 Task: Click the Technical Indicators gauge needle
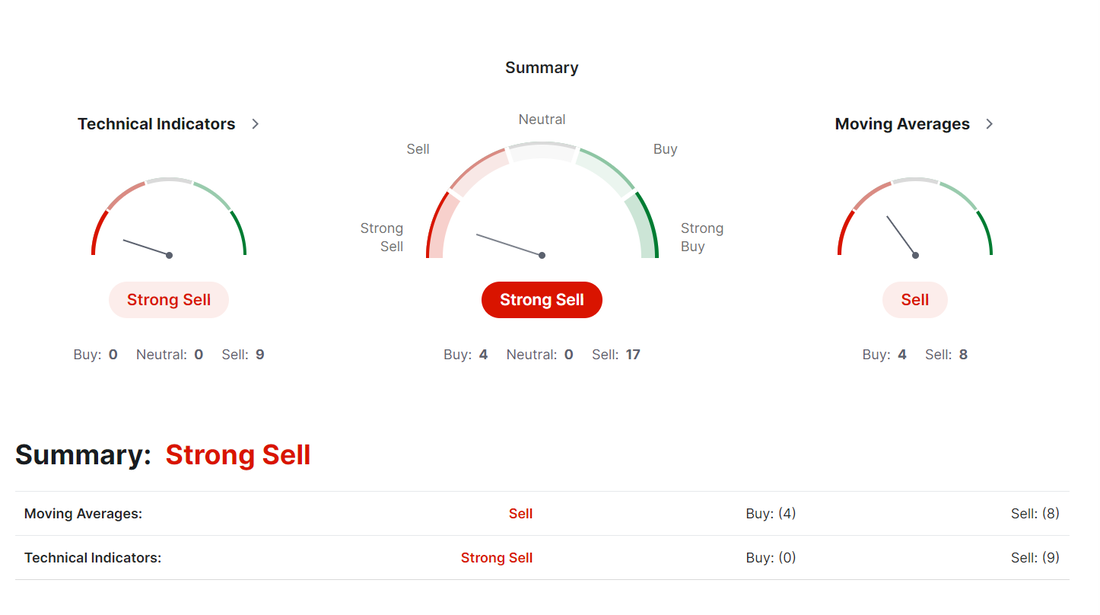pyautogui.click(x=147, y=248)
